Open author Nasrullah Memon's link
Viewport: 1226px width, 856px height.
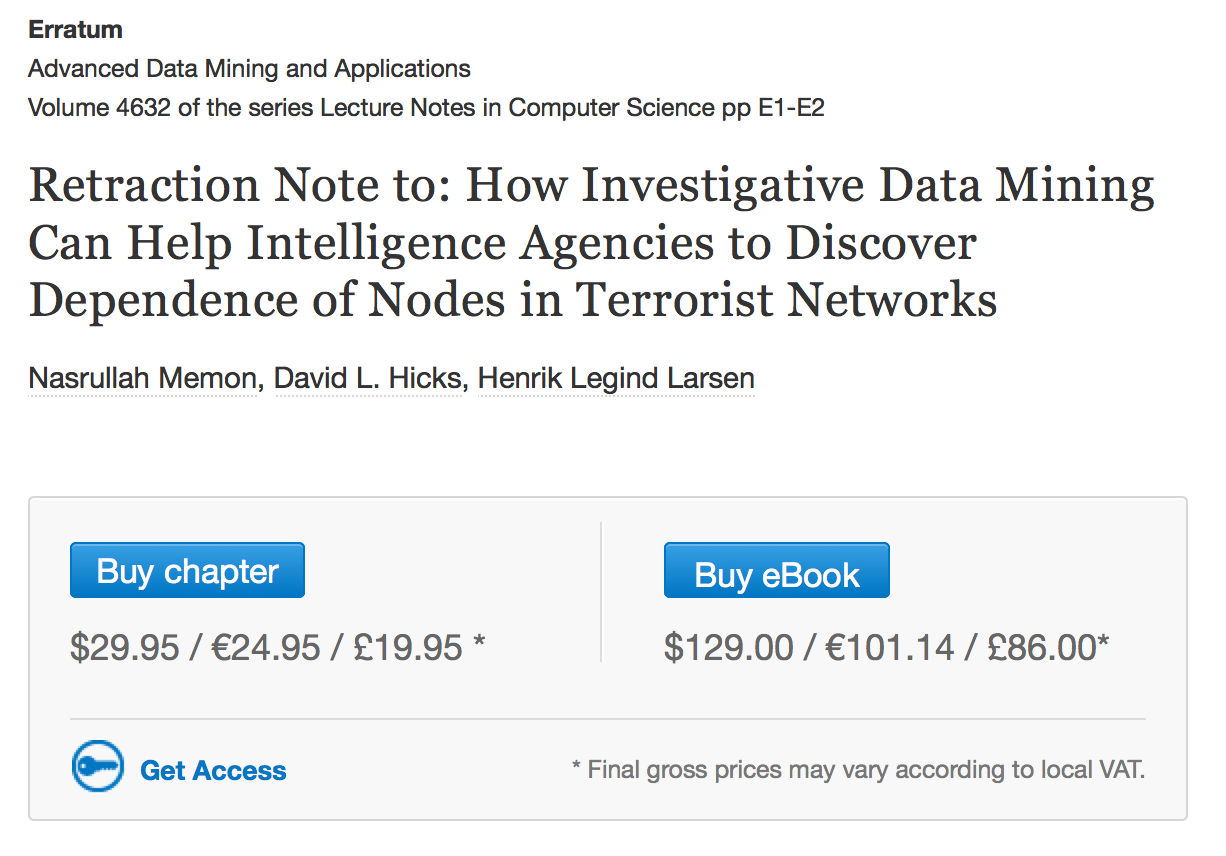(x=142, y=379)
